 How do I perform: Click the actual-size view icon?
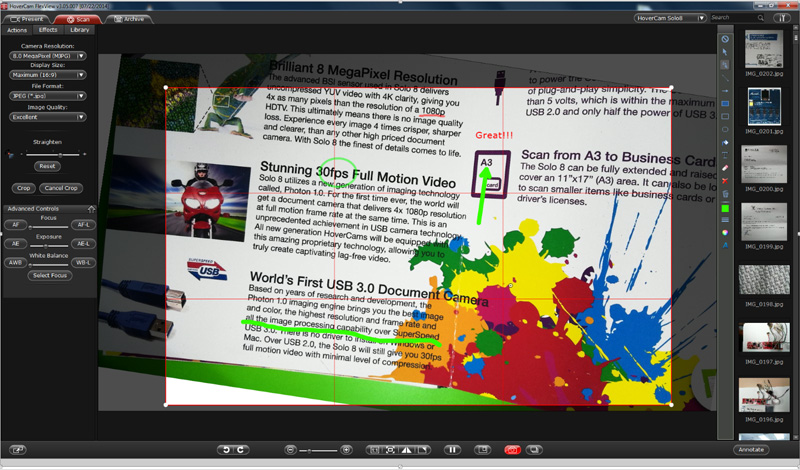point(374,450)
